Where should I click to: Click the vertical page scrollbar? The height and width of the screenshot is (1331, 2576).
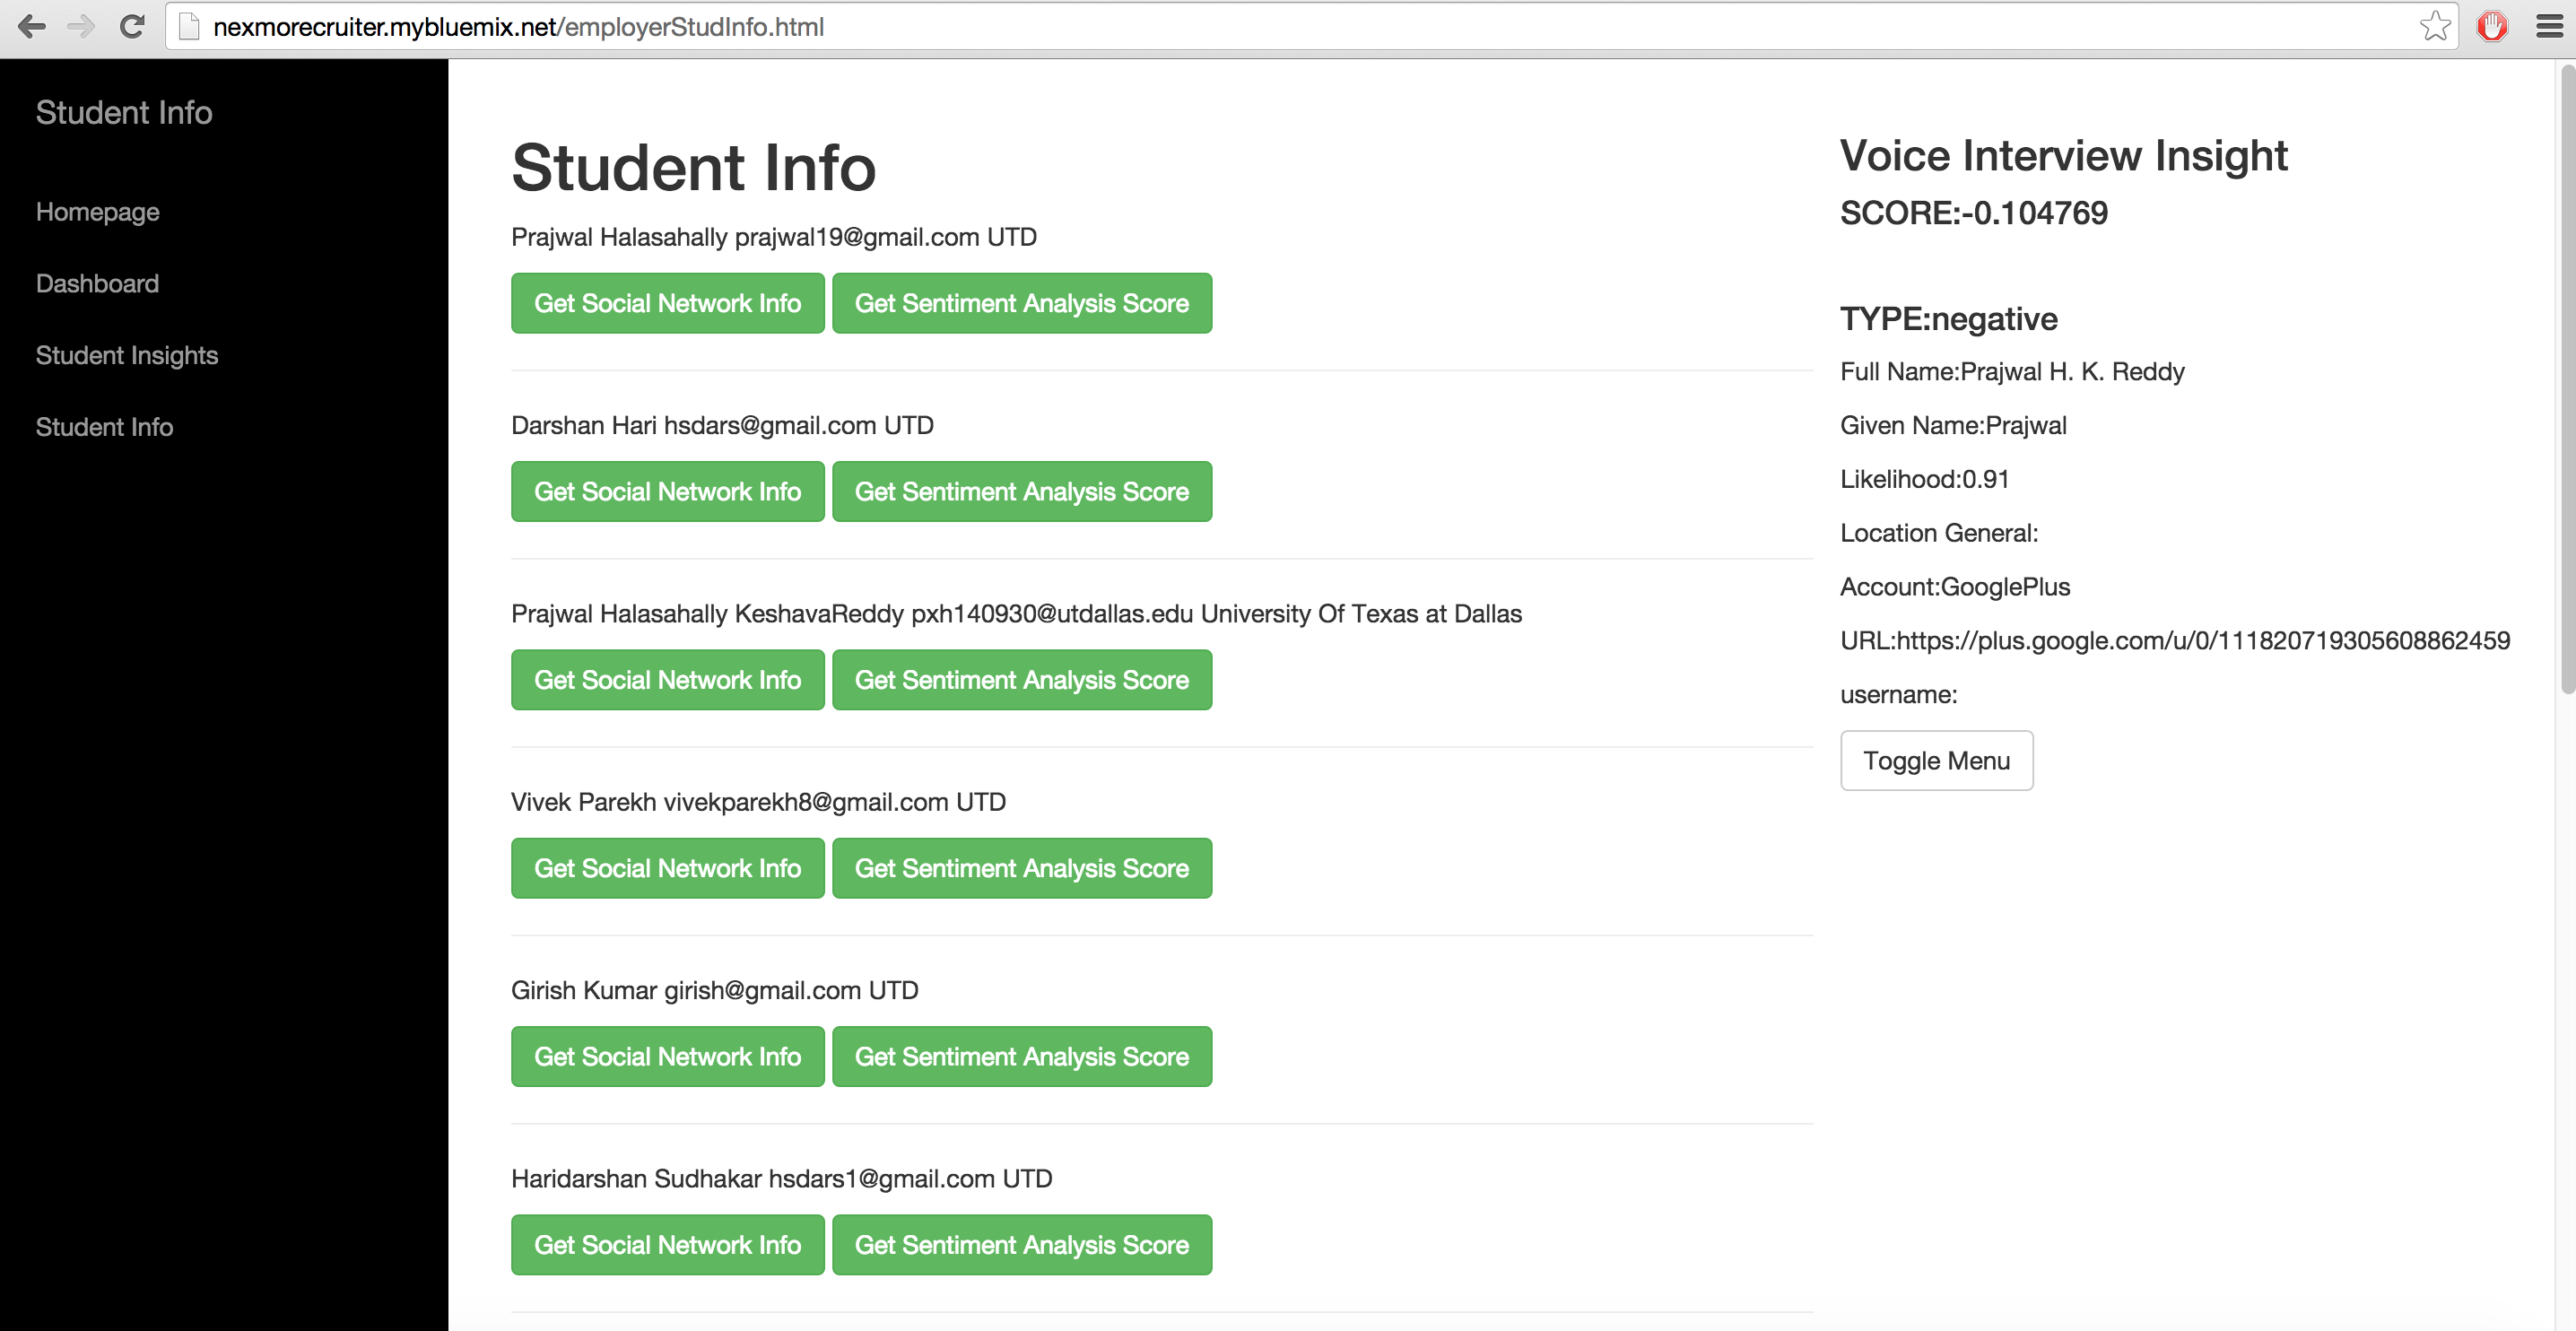pos(2566,380)
